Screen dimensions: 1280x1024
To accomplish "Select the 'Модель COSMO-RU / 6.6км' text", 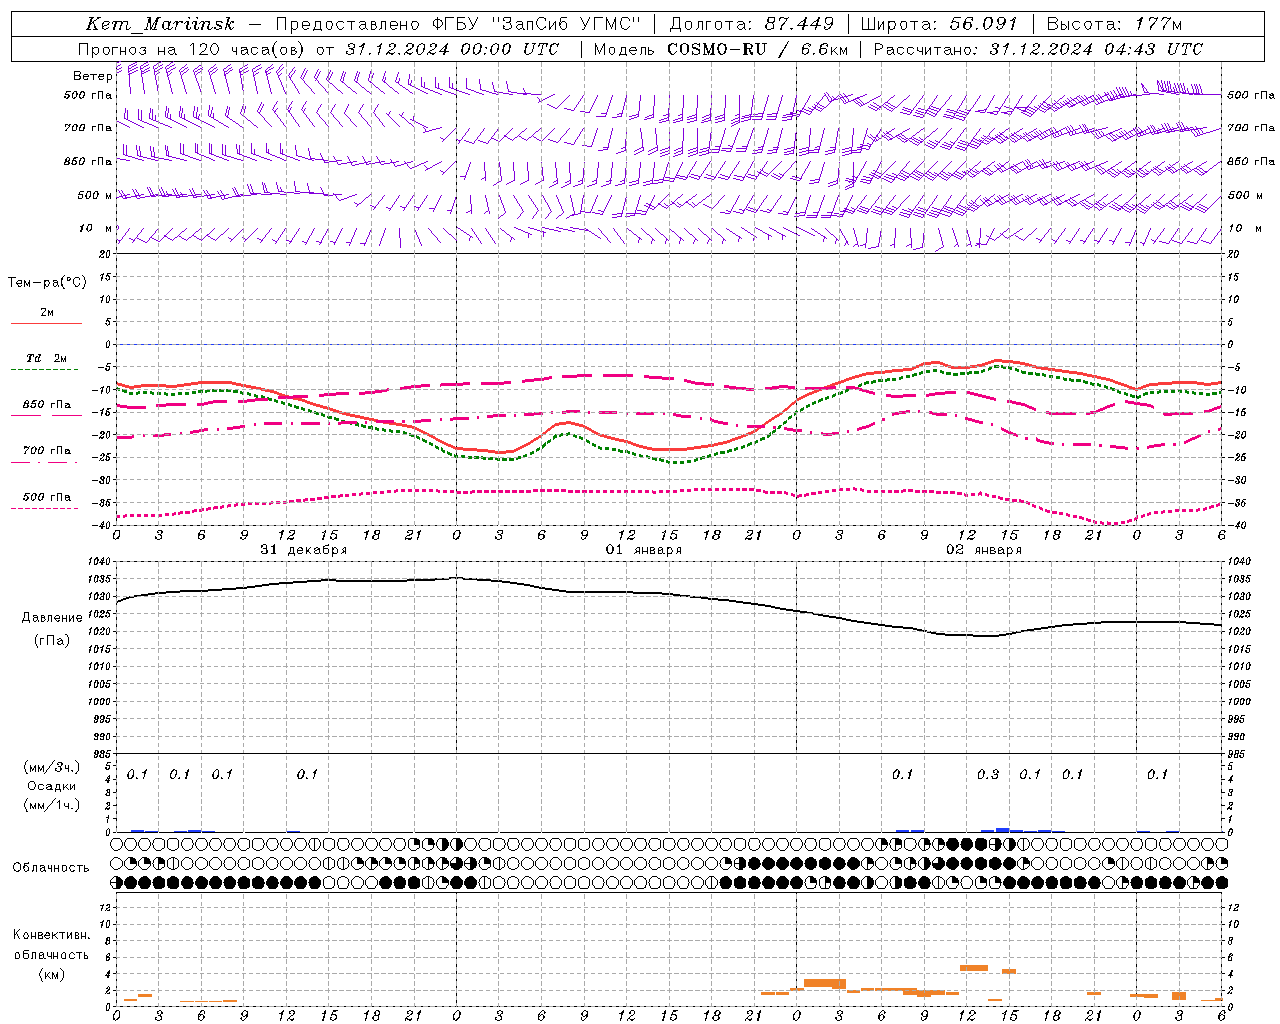I will pyautogui.click(x=720, y=49).
